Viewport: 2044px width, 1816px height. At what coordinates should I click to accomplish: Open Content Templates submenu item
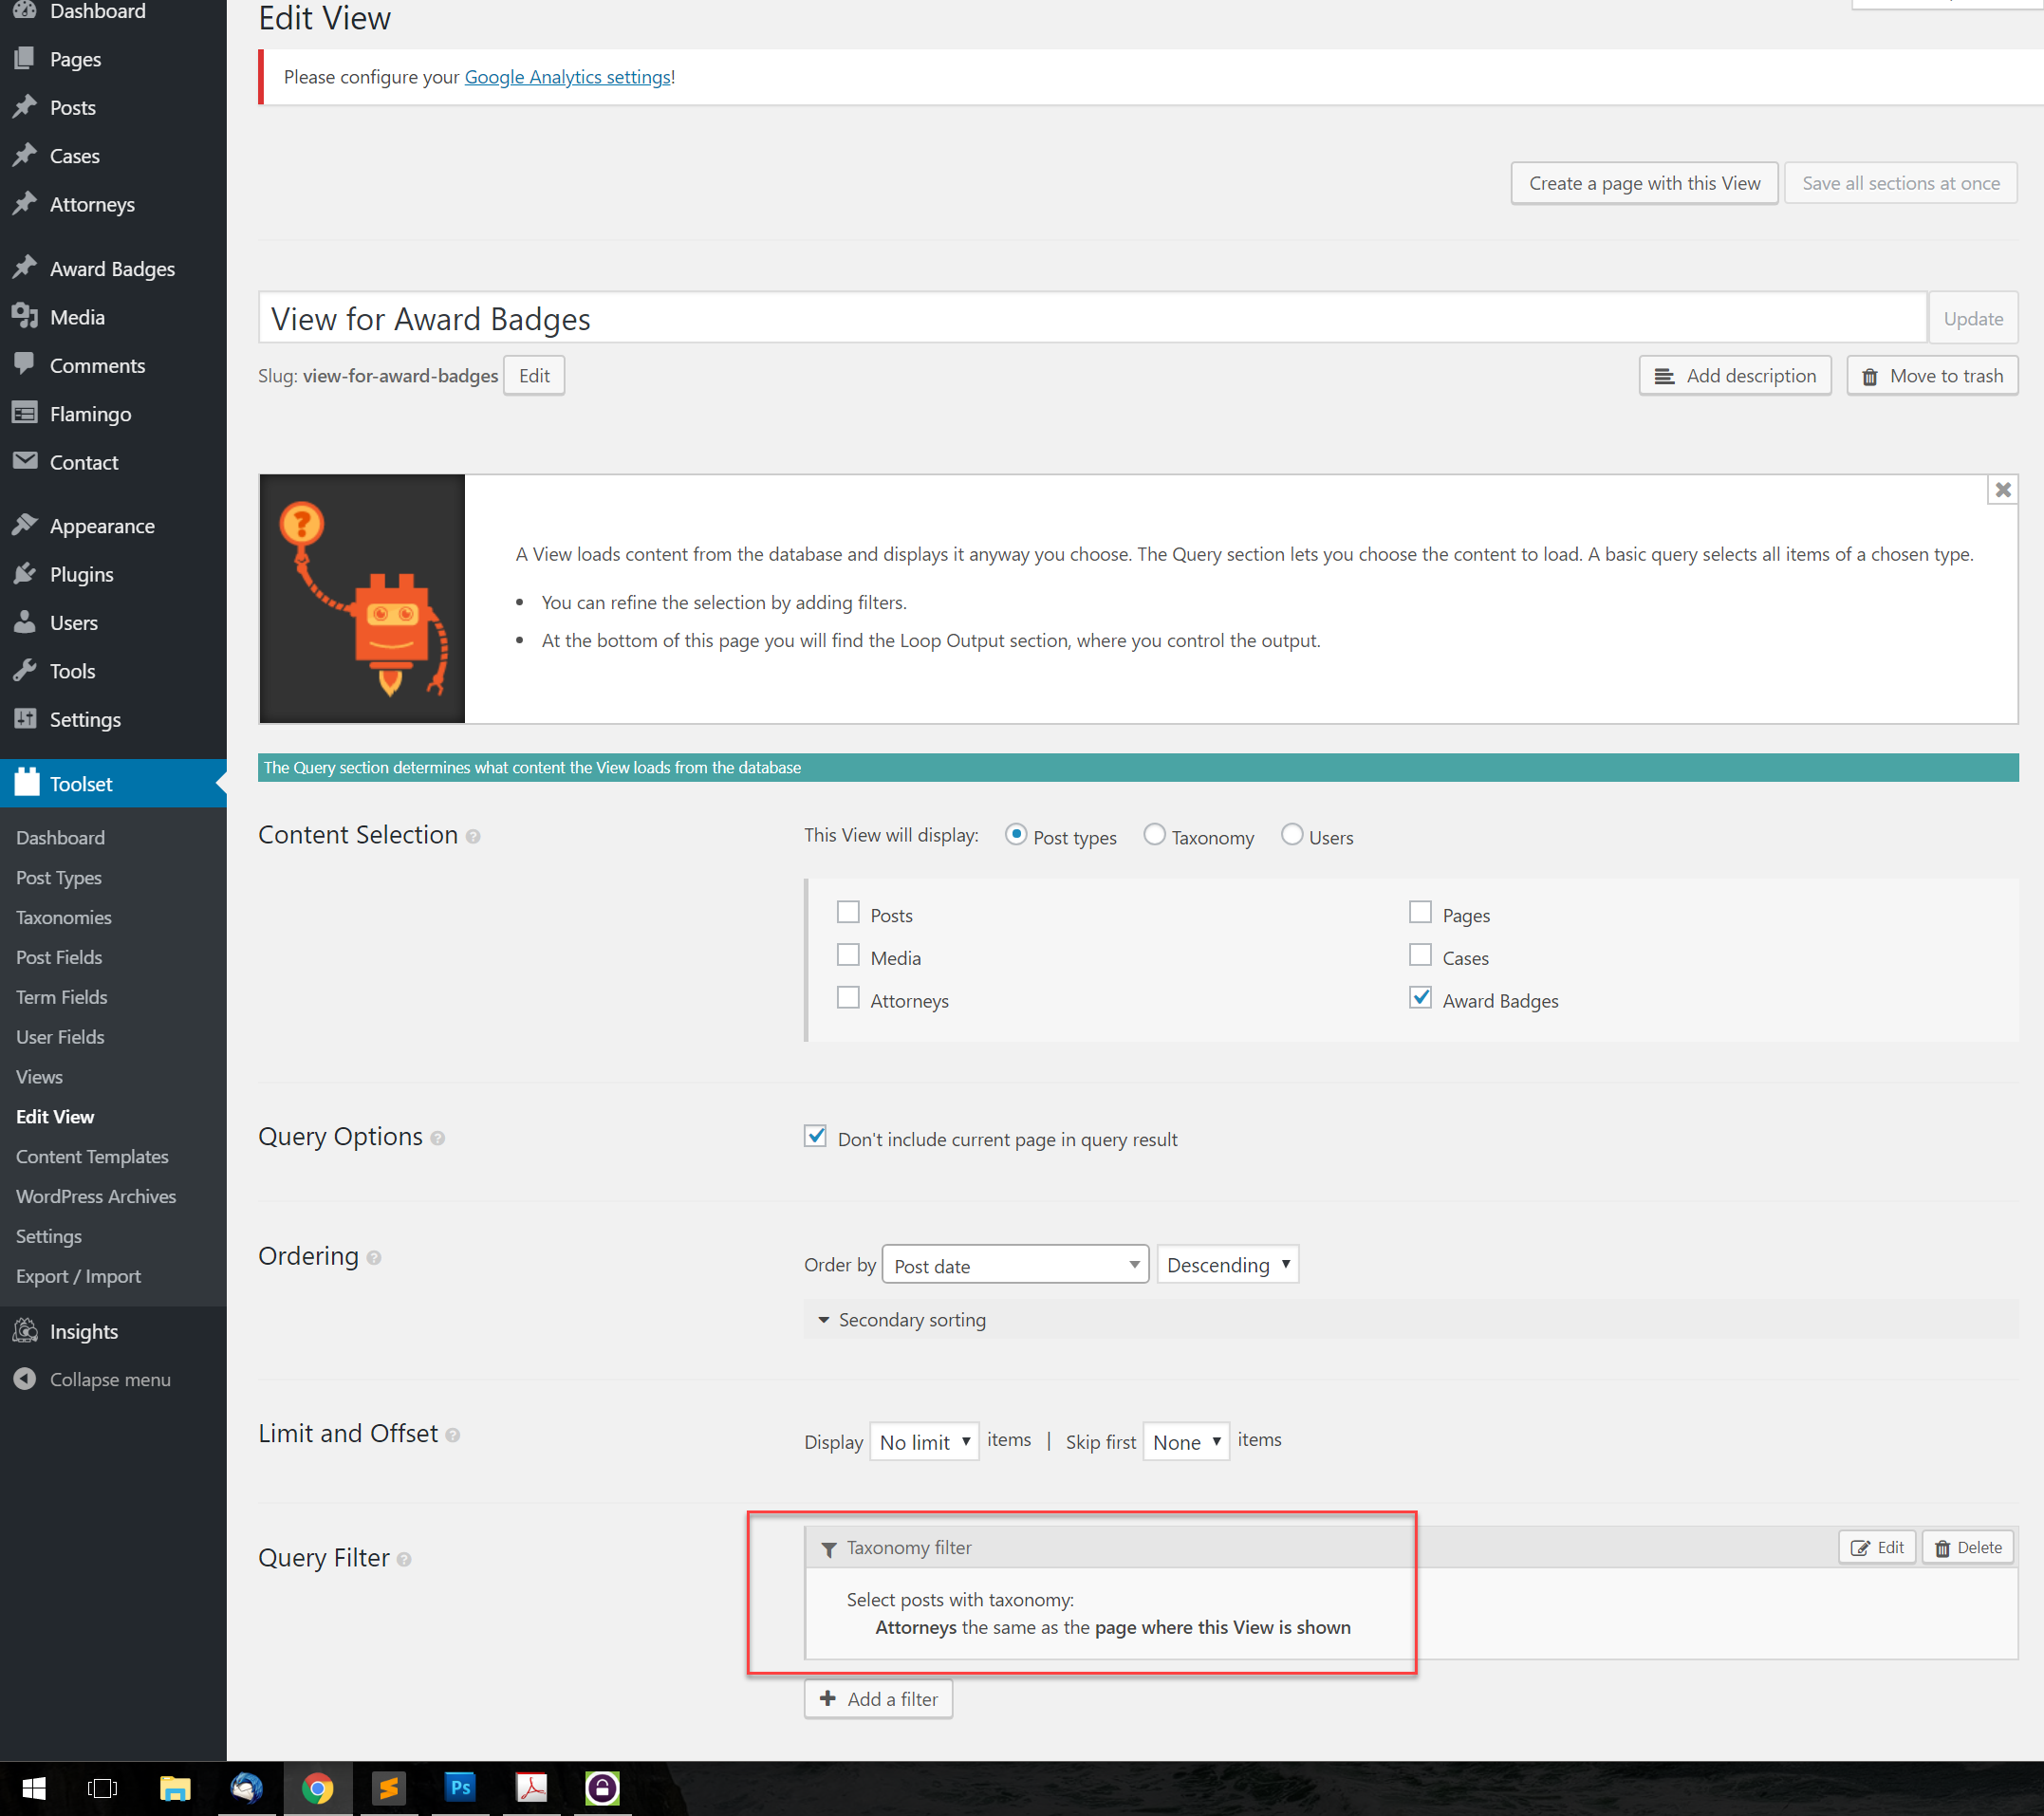coord(92,1156)
